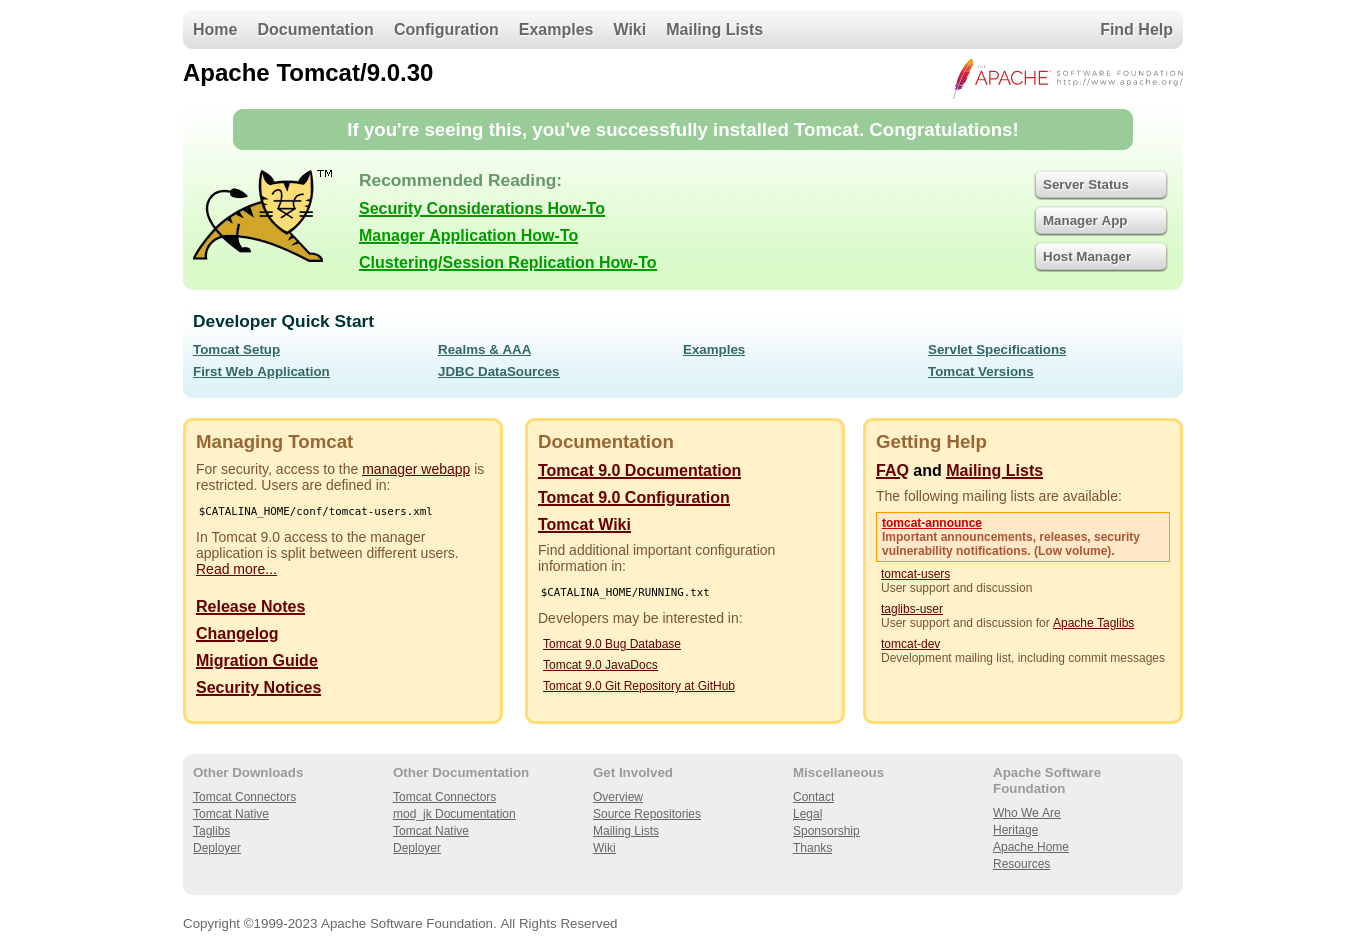Open the Migration Guide link

point(257,660)
